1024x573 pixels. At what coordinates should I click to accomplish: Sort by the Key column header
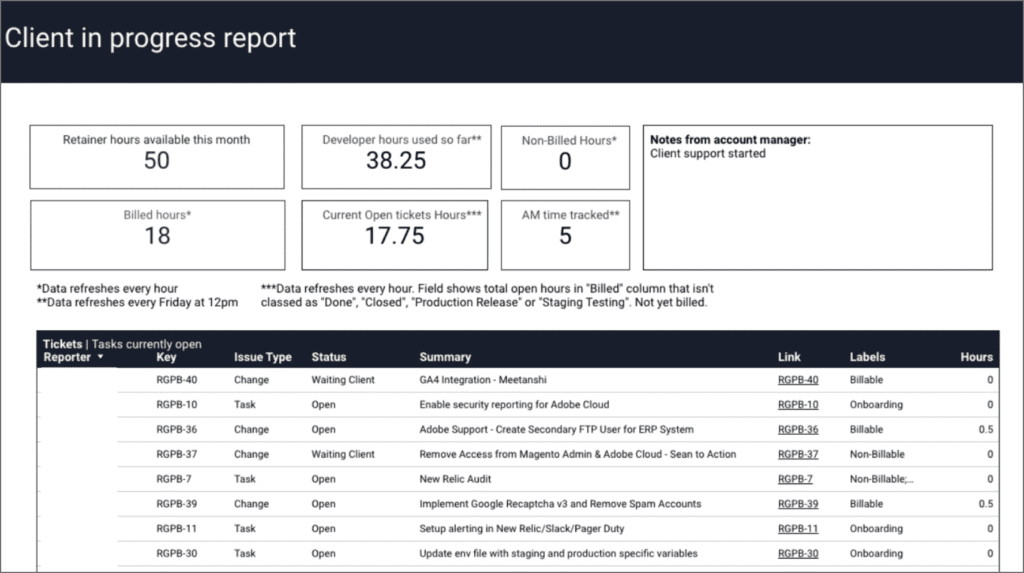coord(166,357)
